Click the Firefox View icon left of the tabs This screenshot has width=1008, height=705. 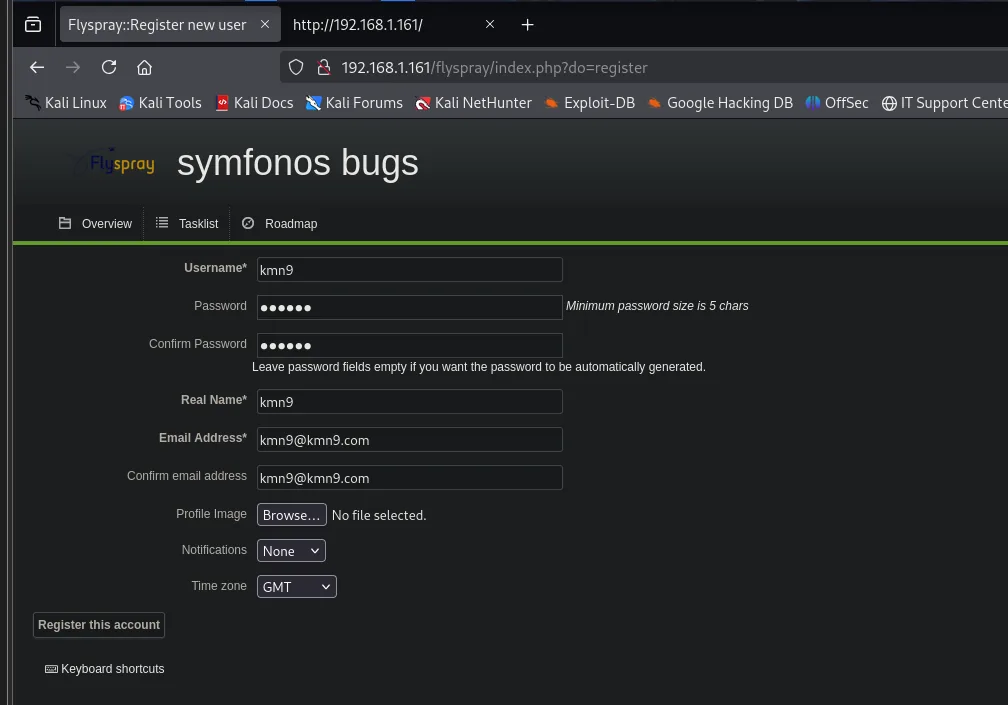[33, 24]
